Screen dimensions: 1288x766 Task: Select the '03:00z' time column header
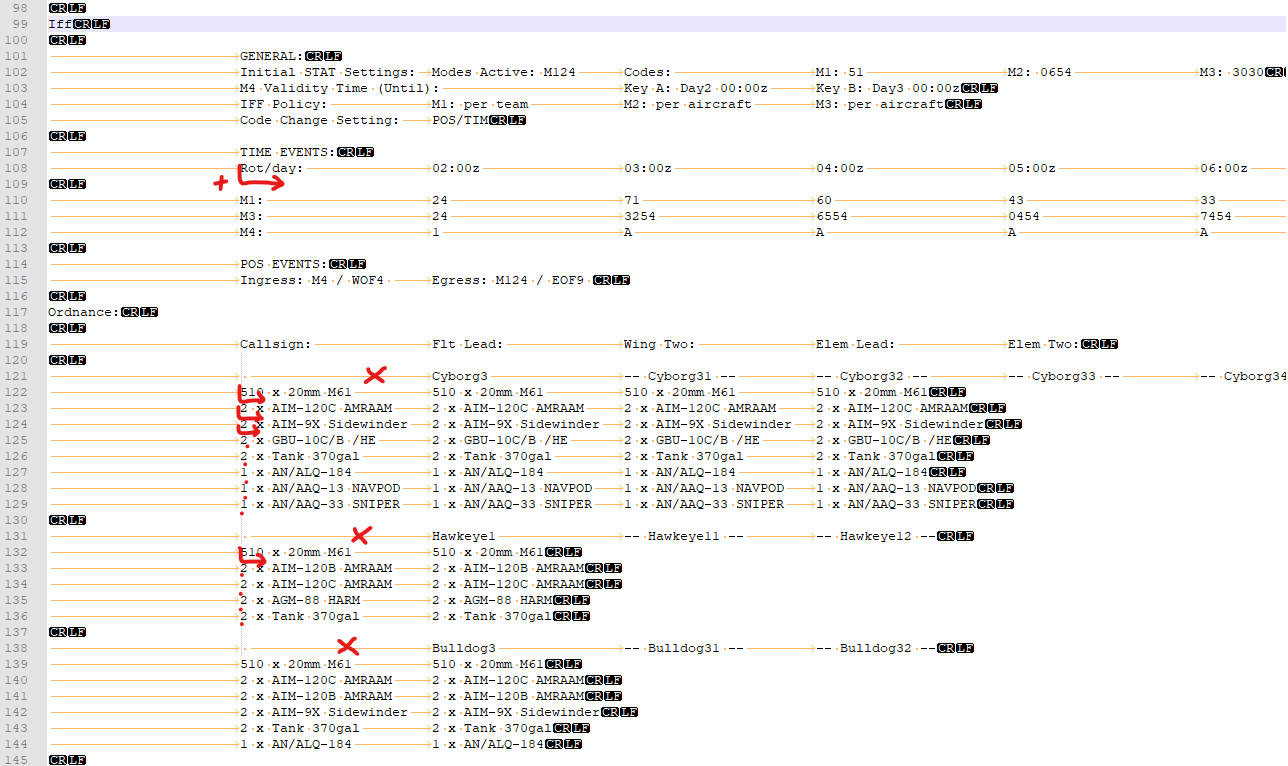point(648,168)
